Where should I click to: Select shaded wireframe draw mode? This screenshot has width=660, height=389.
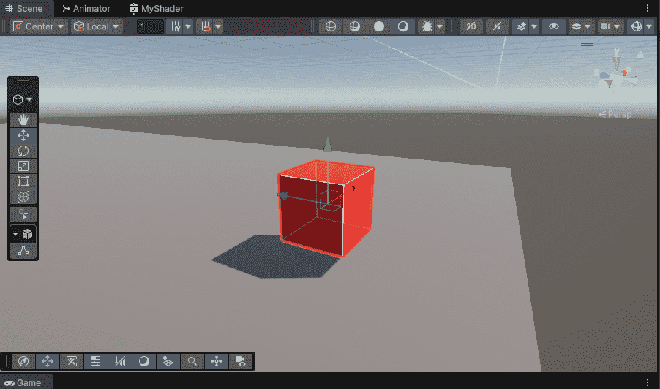pos(355,27)
